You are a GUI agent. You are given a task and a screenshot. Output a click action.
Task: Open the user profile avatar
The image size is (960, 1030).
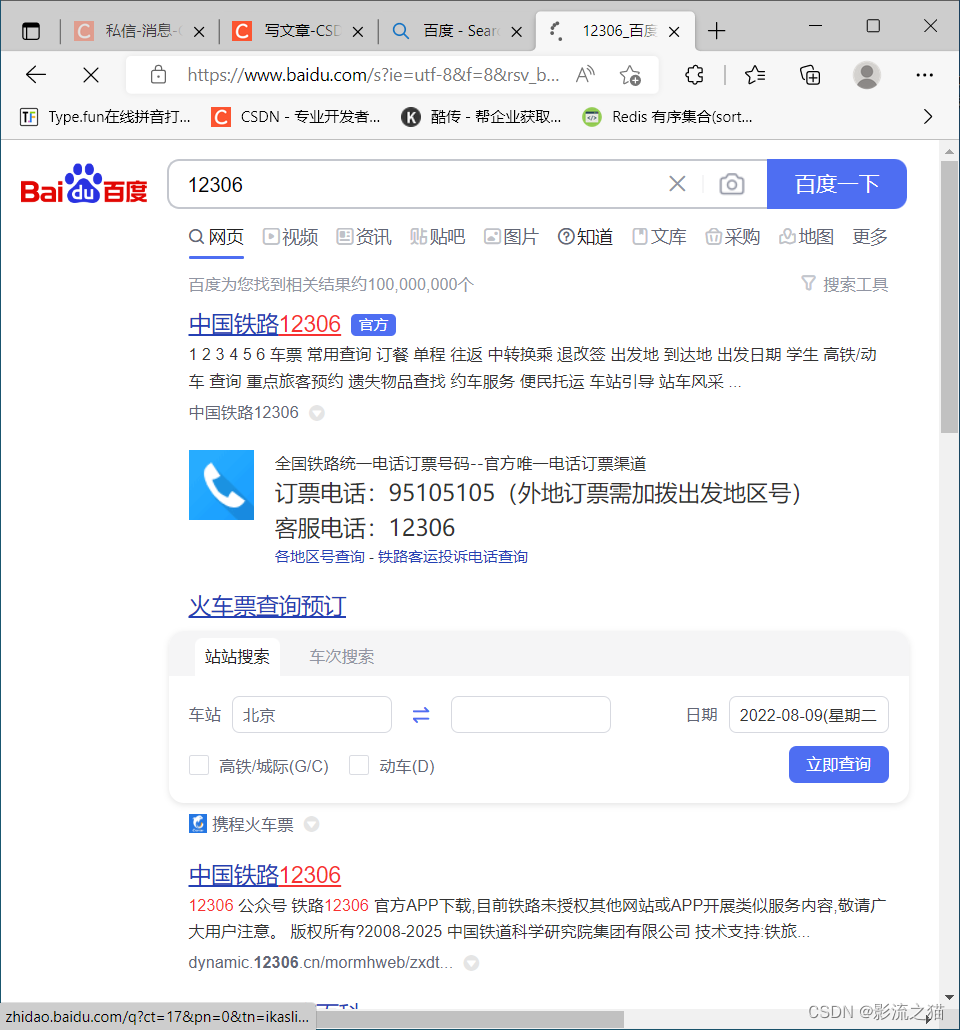866,75
